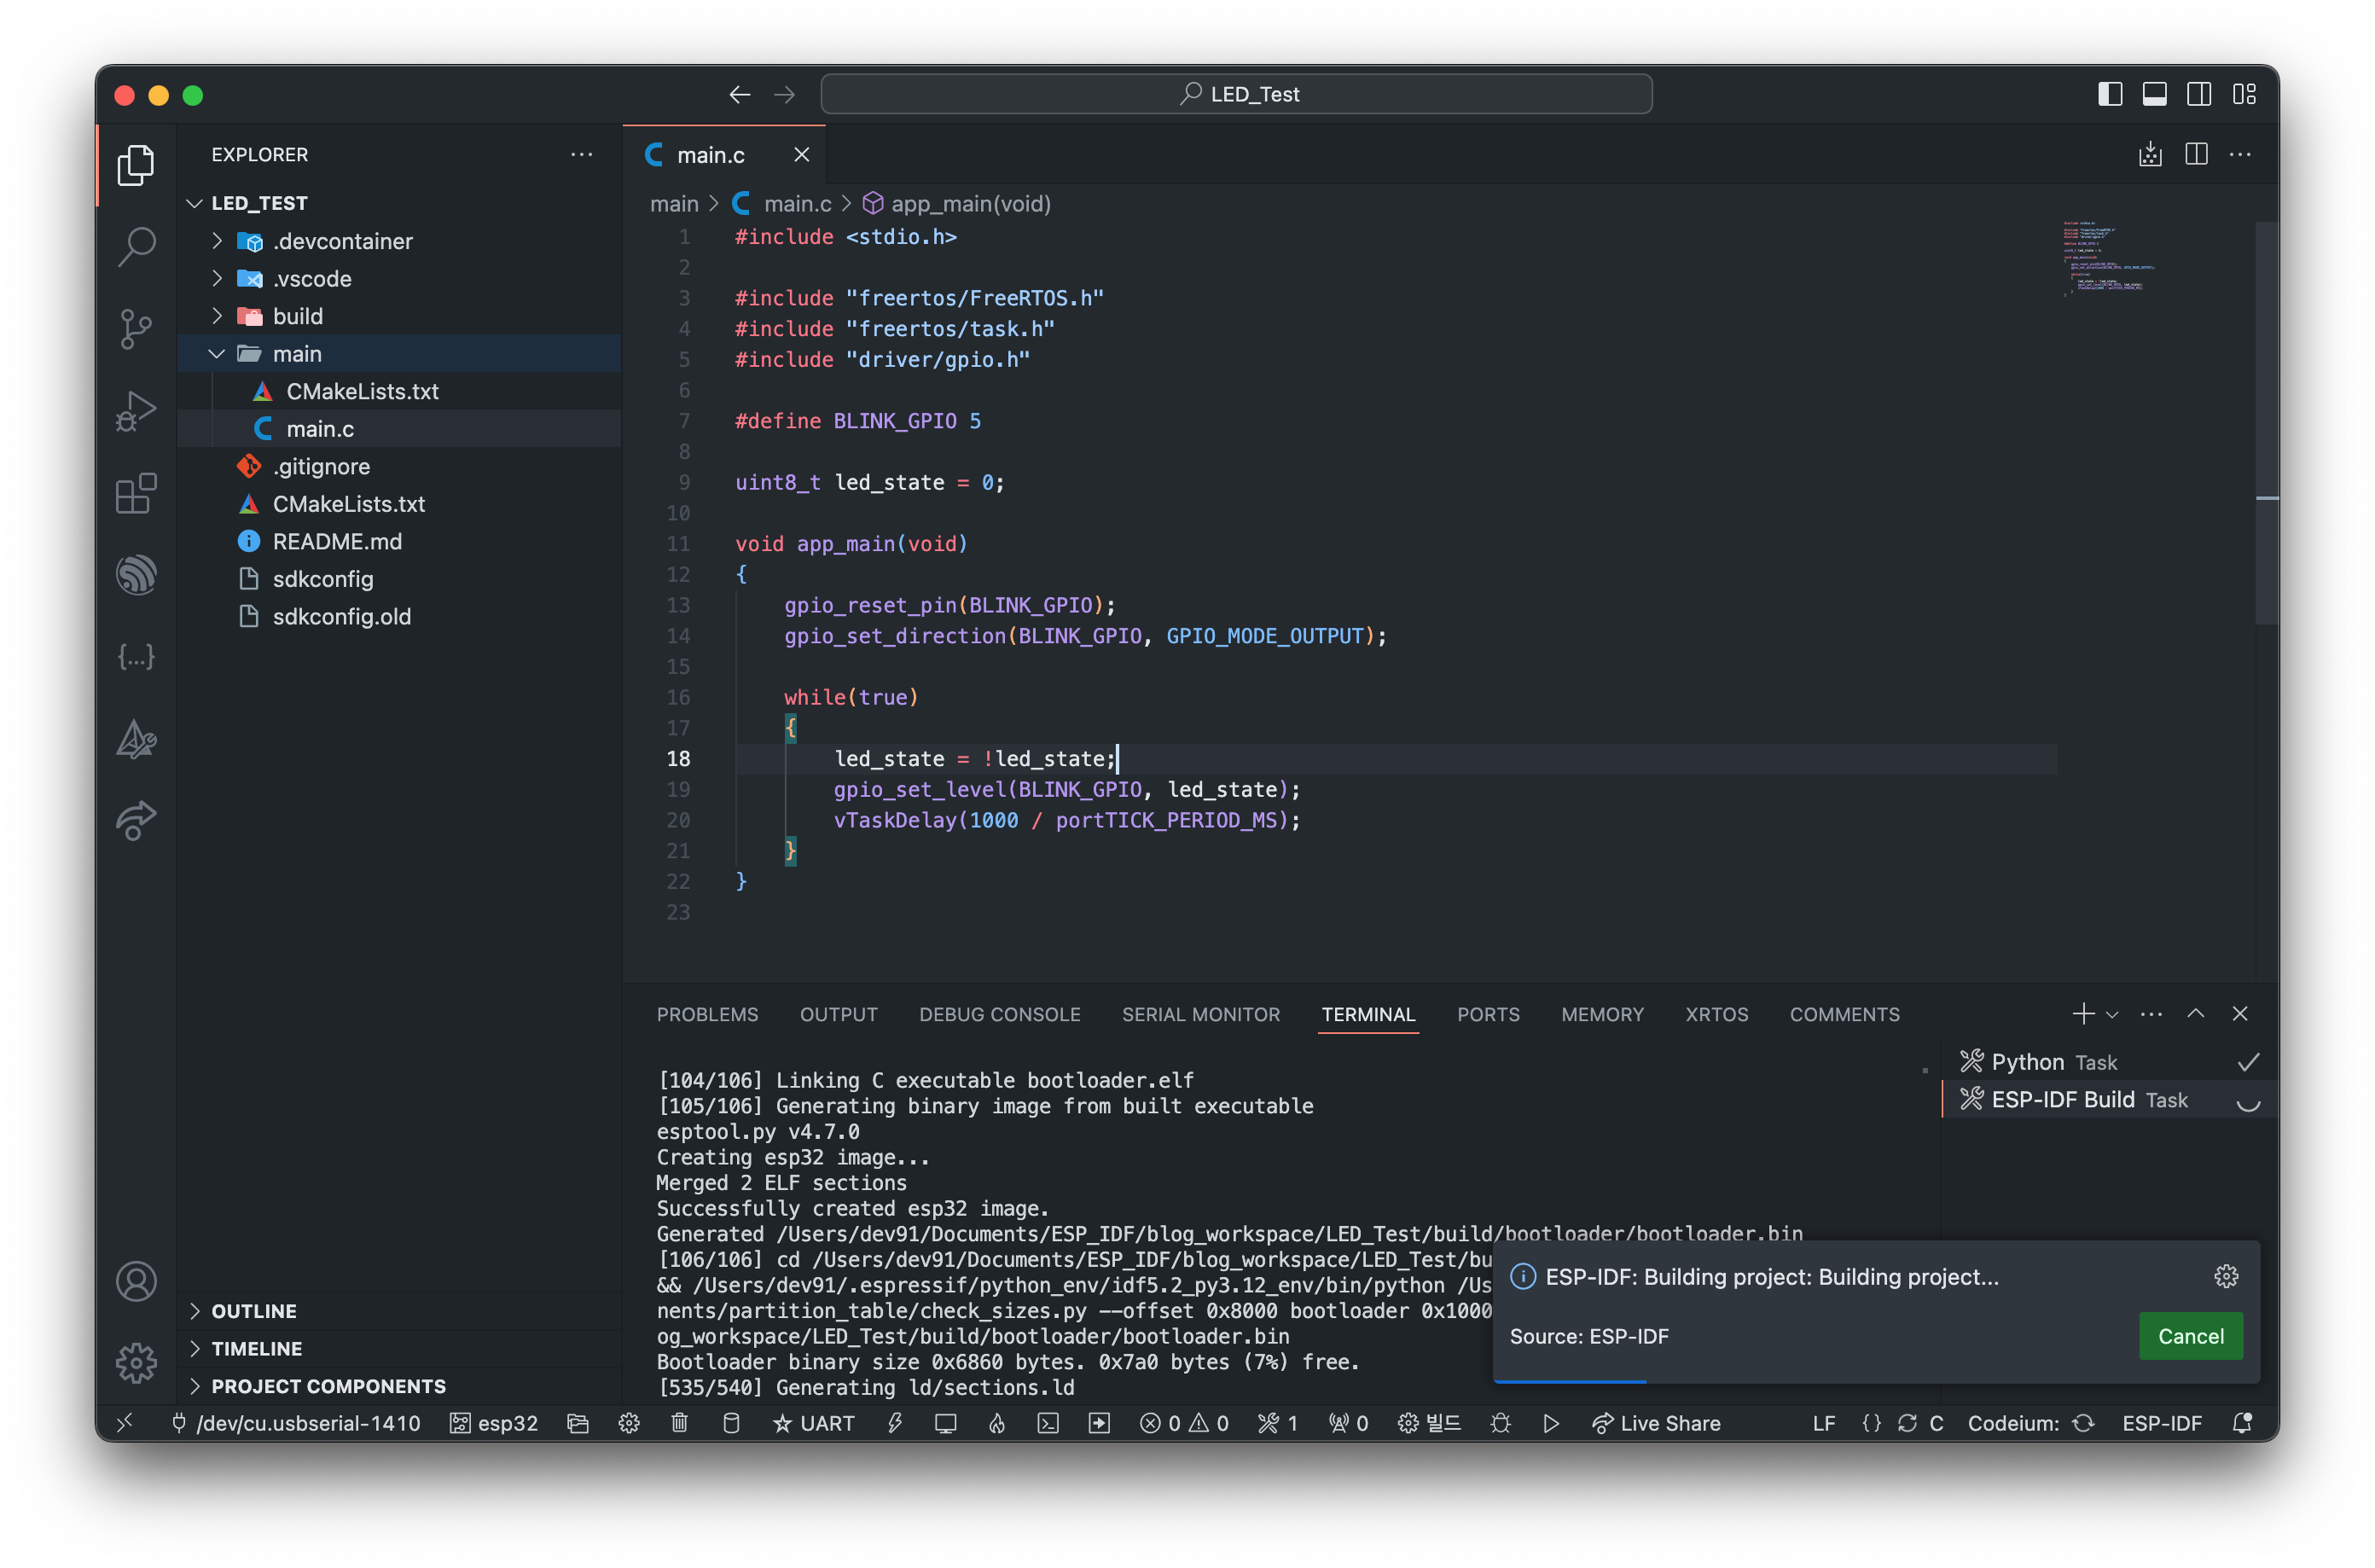The image size is (2375, 1568).
Task: Expand the build folder
Action: click(297, 316)
